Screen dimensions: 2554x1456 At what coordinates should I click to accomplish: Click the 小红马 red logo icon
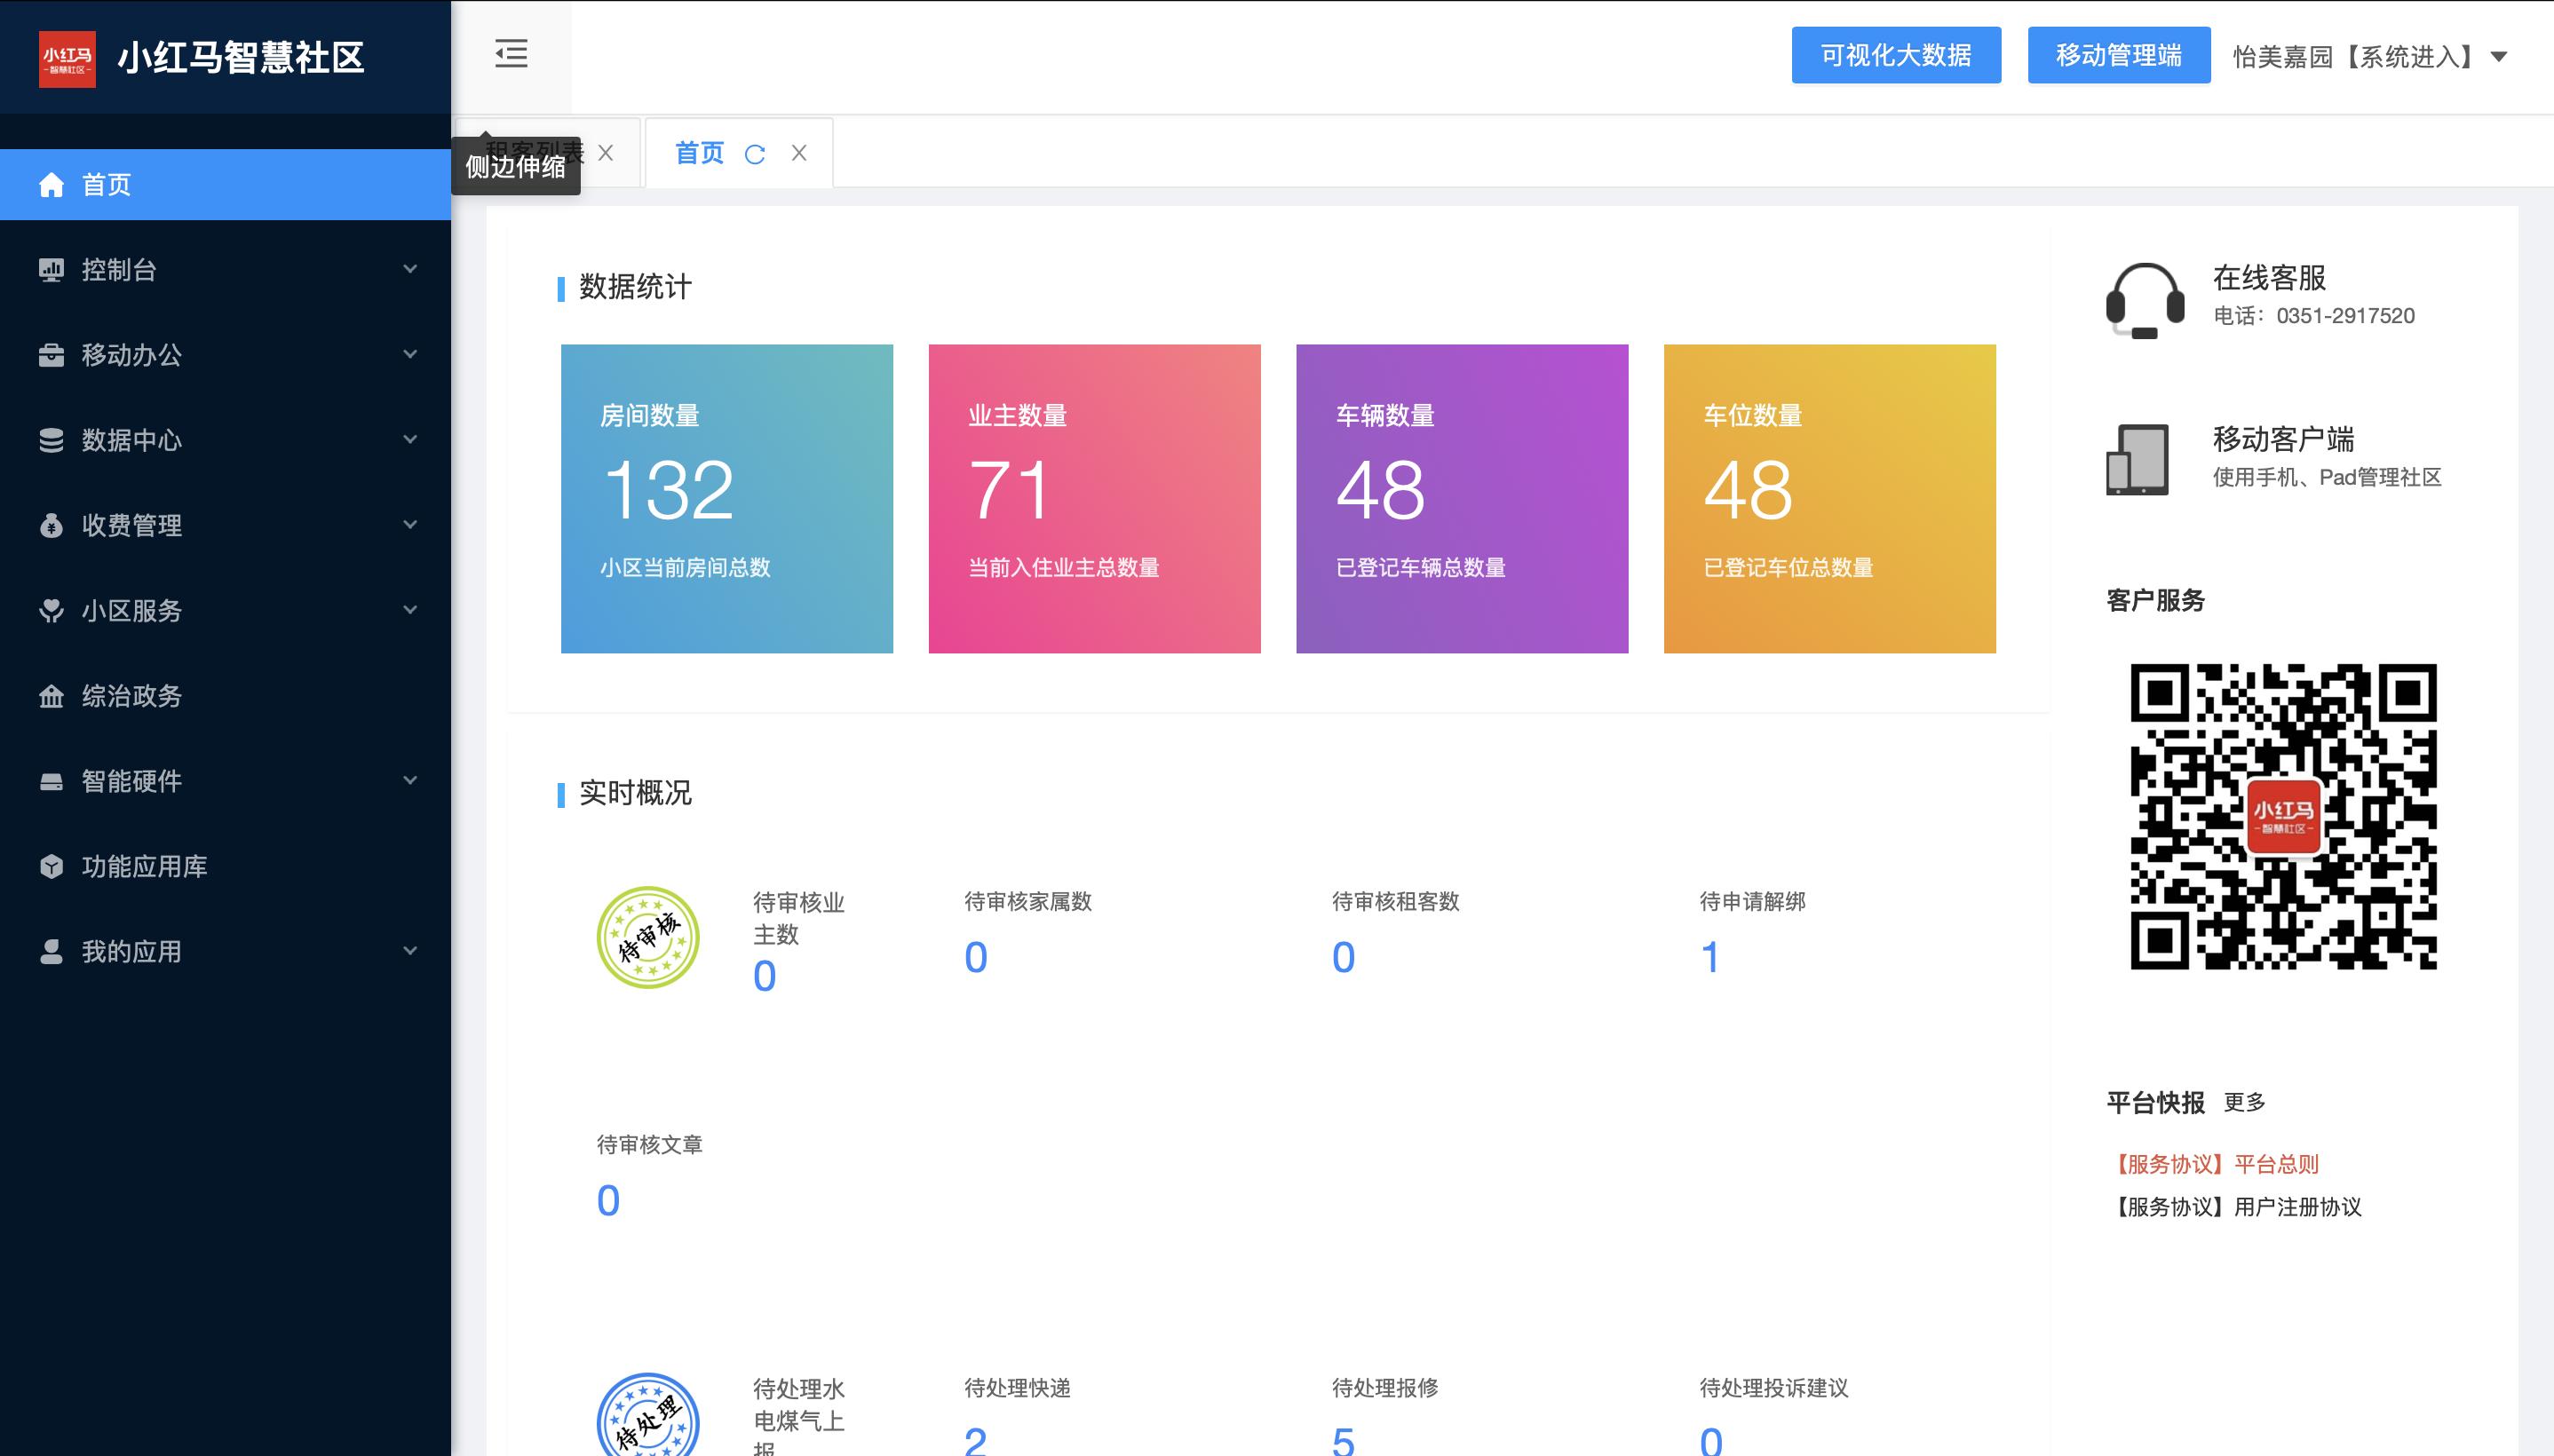pos(67,59)
